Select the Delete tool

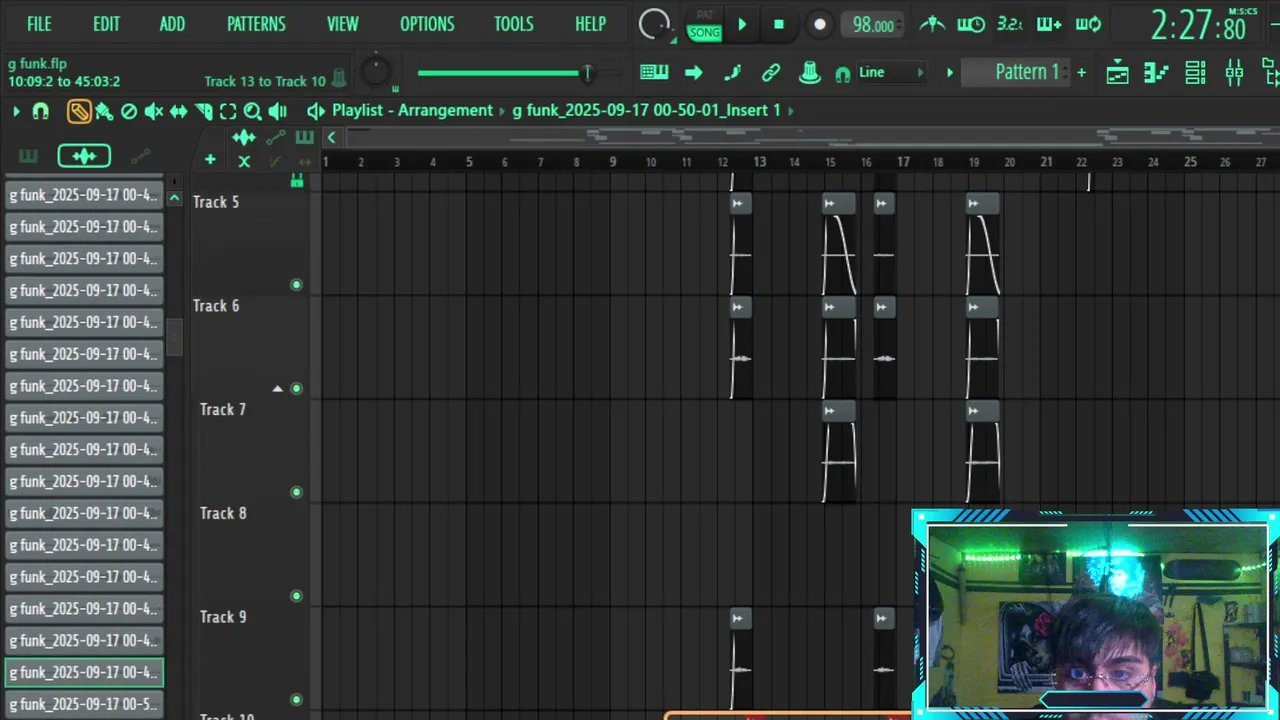point(129,111)
